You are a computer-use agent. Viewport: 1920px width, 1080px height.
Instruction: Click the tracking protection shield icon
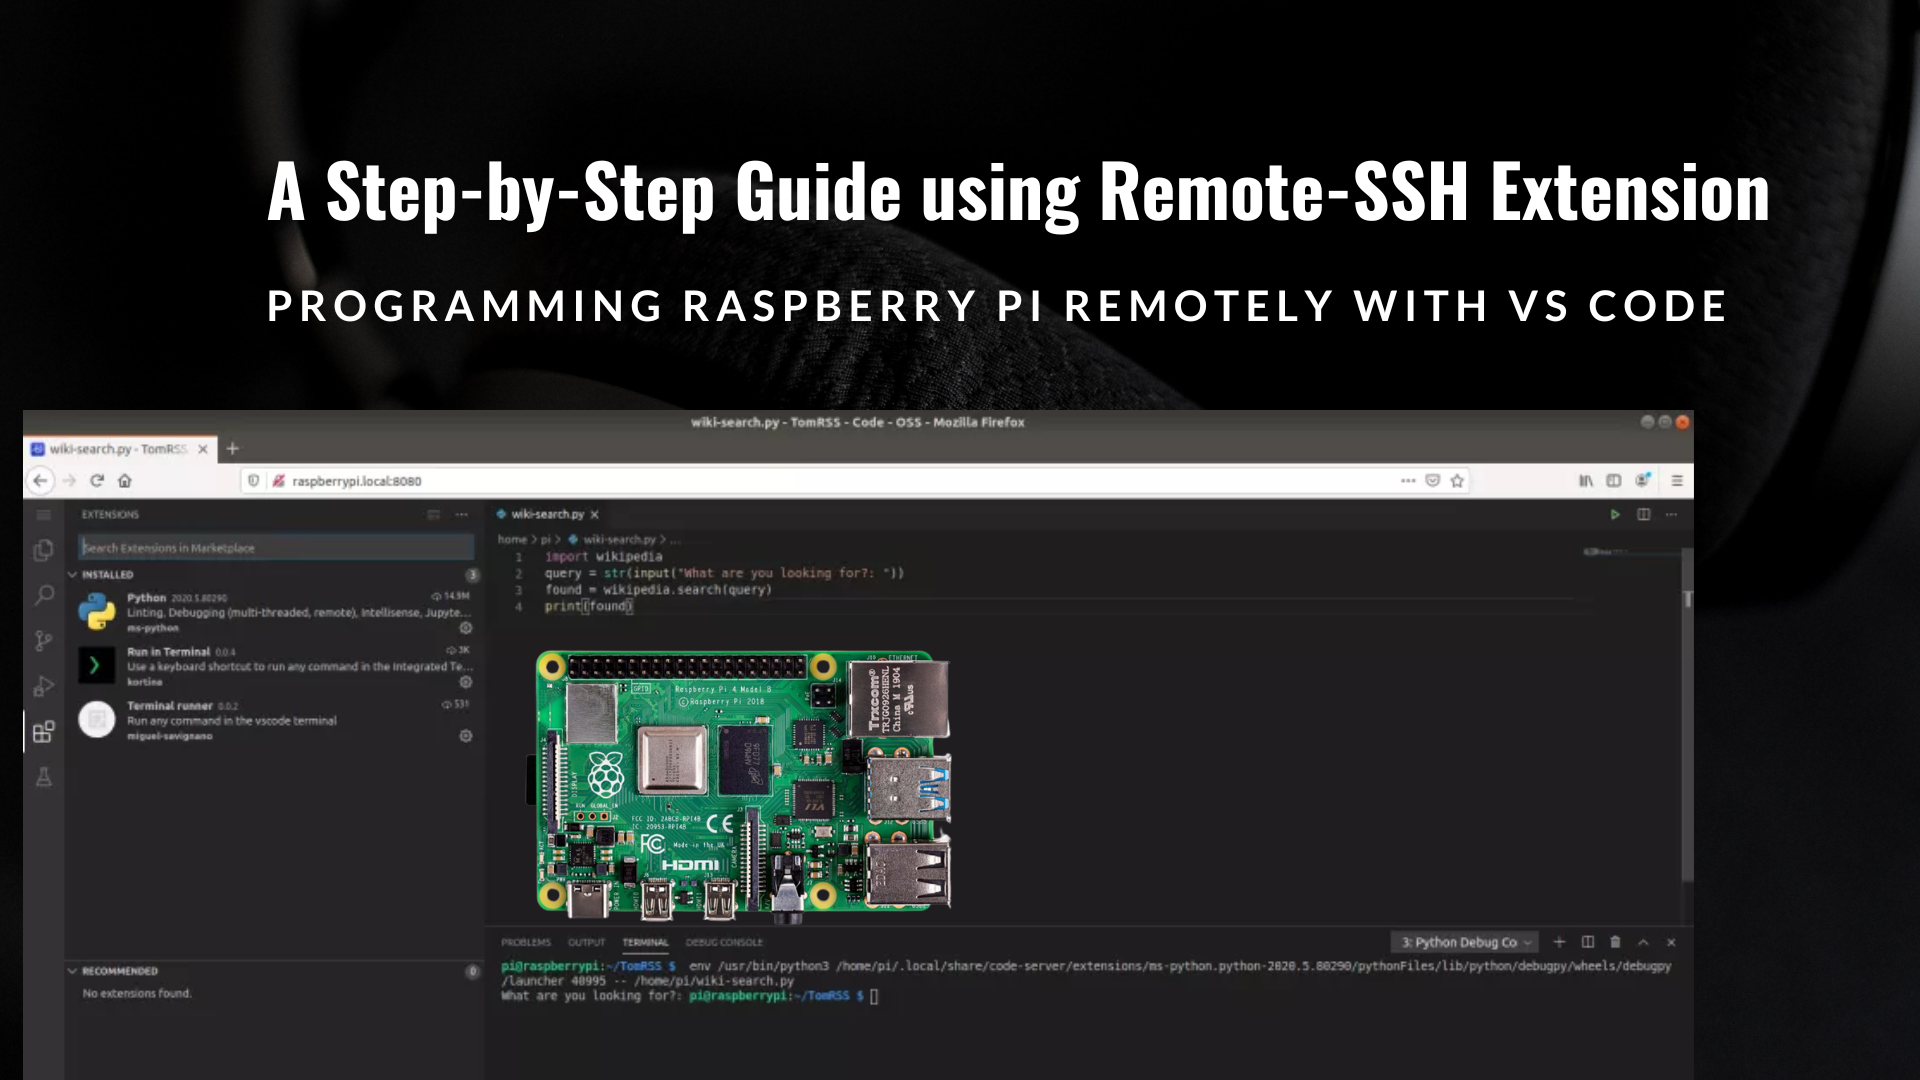pyautogui.click(x=254, y=481)
